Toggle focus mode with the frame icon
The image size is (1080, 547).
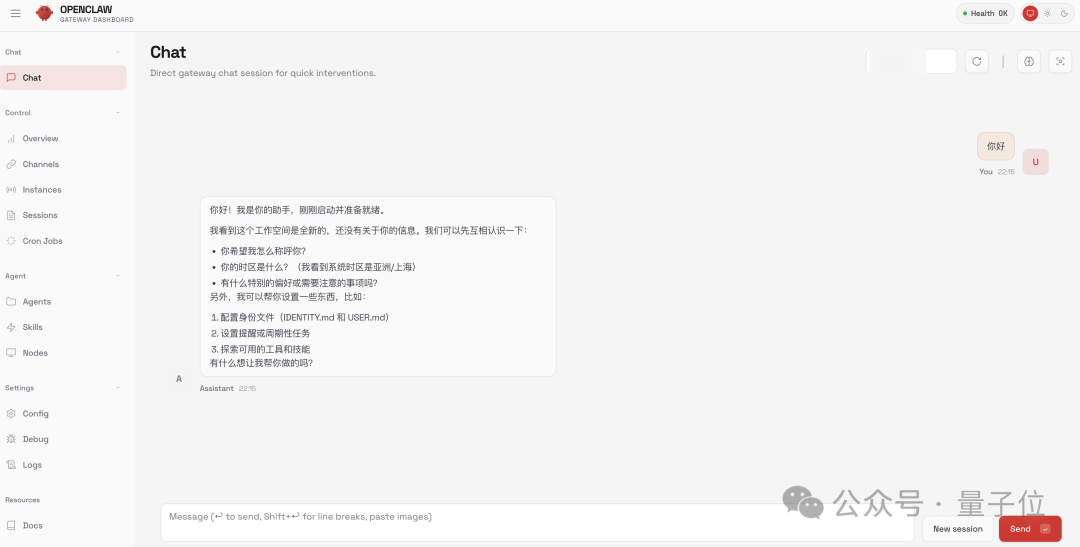[x=1060, y=61]
